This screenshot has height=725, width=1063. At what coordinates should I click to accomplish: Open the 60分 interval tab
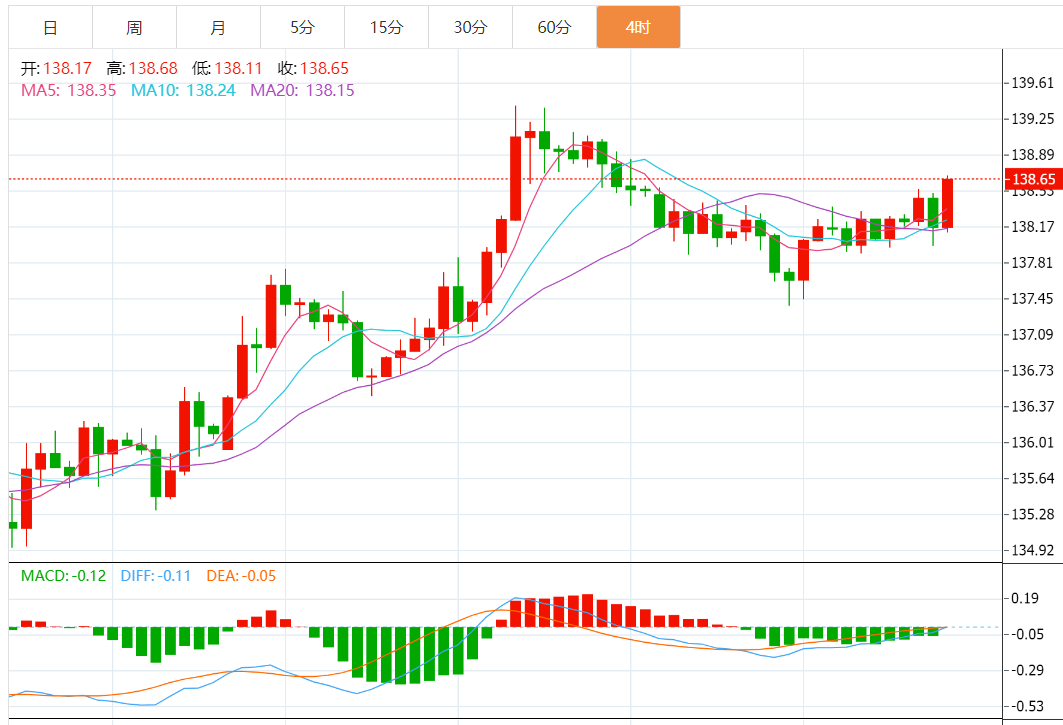(x=555, y=27)
